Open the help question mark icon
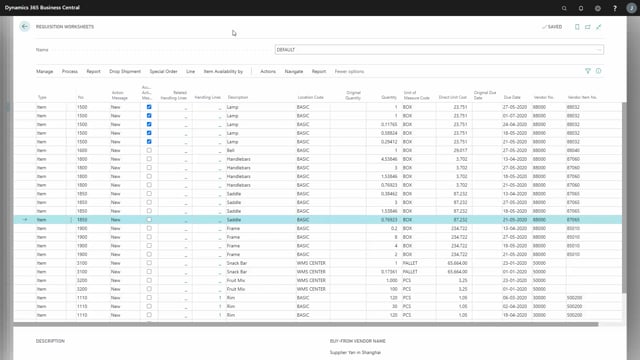The width and height of the screenshot is (640, 360). 615,8
